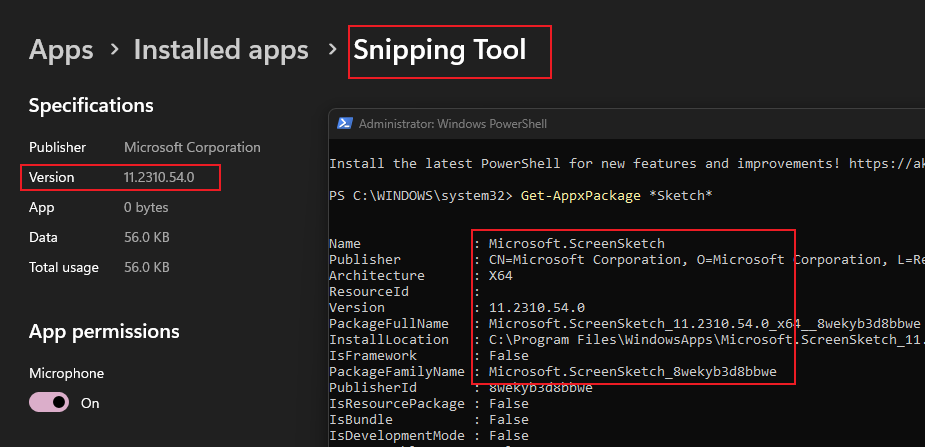
Task: Select the Snipping Tool page title
Action: [439, 50]
